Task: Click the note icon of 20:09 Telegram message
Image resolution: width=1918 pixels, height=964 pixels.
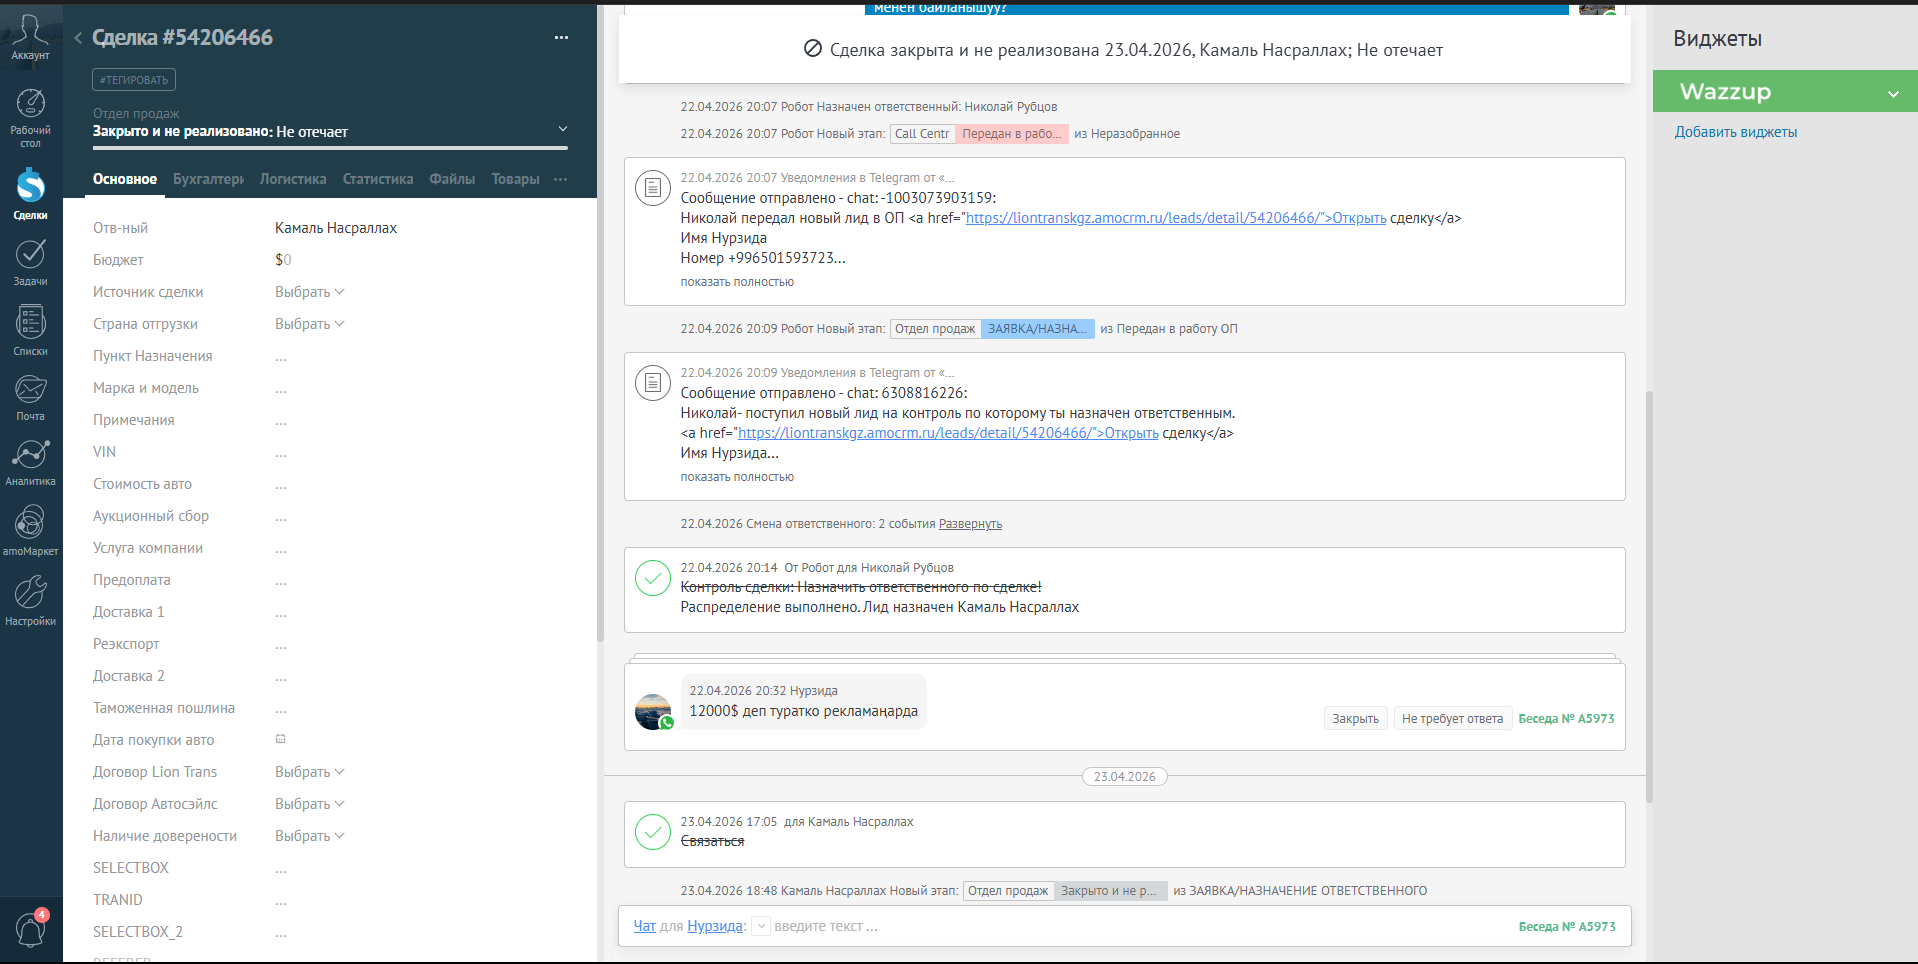Action: [653, 382]
